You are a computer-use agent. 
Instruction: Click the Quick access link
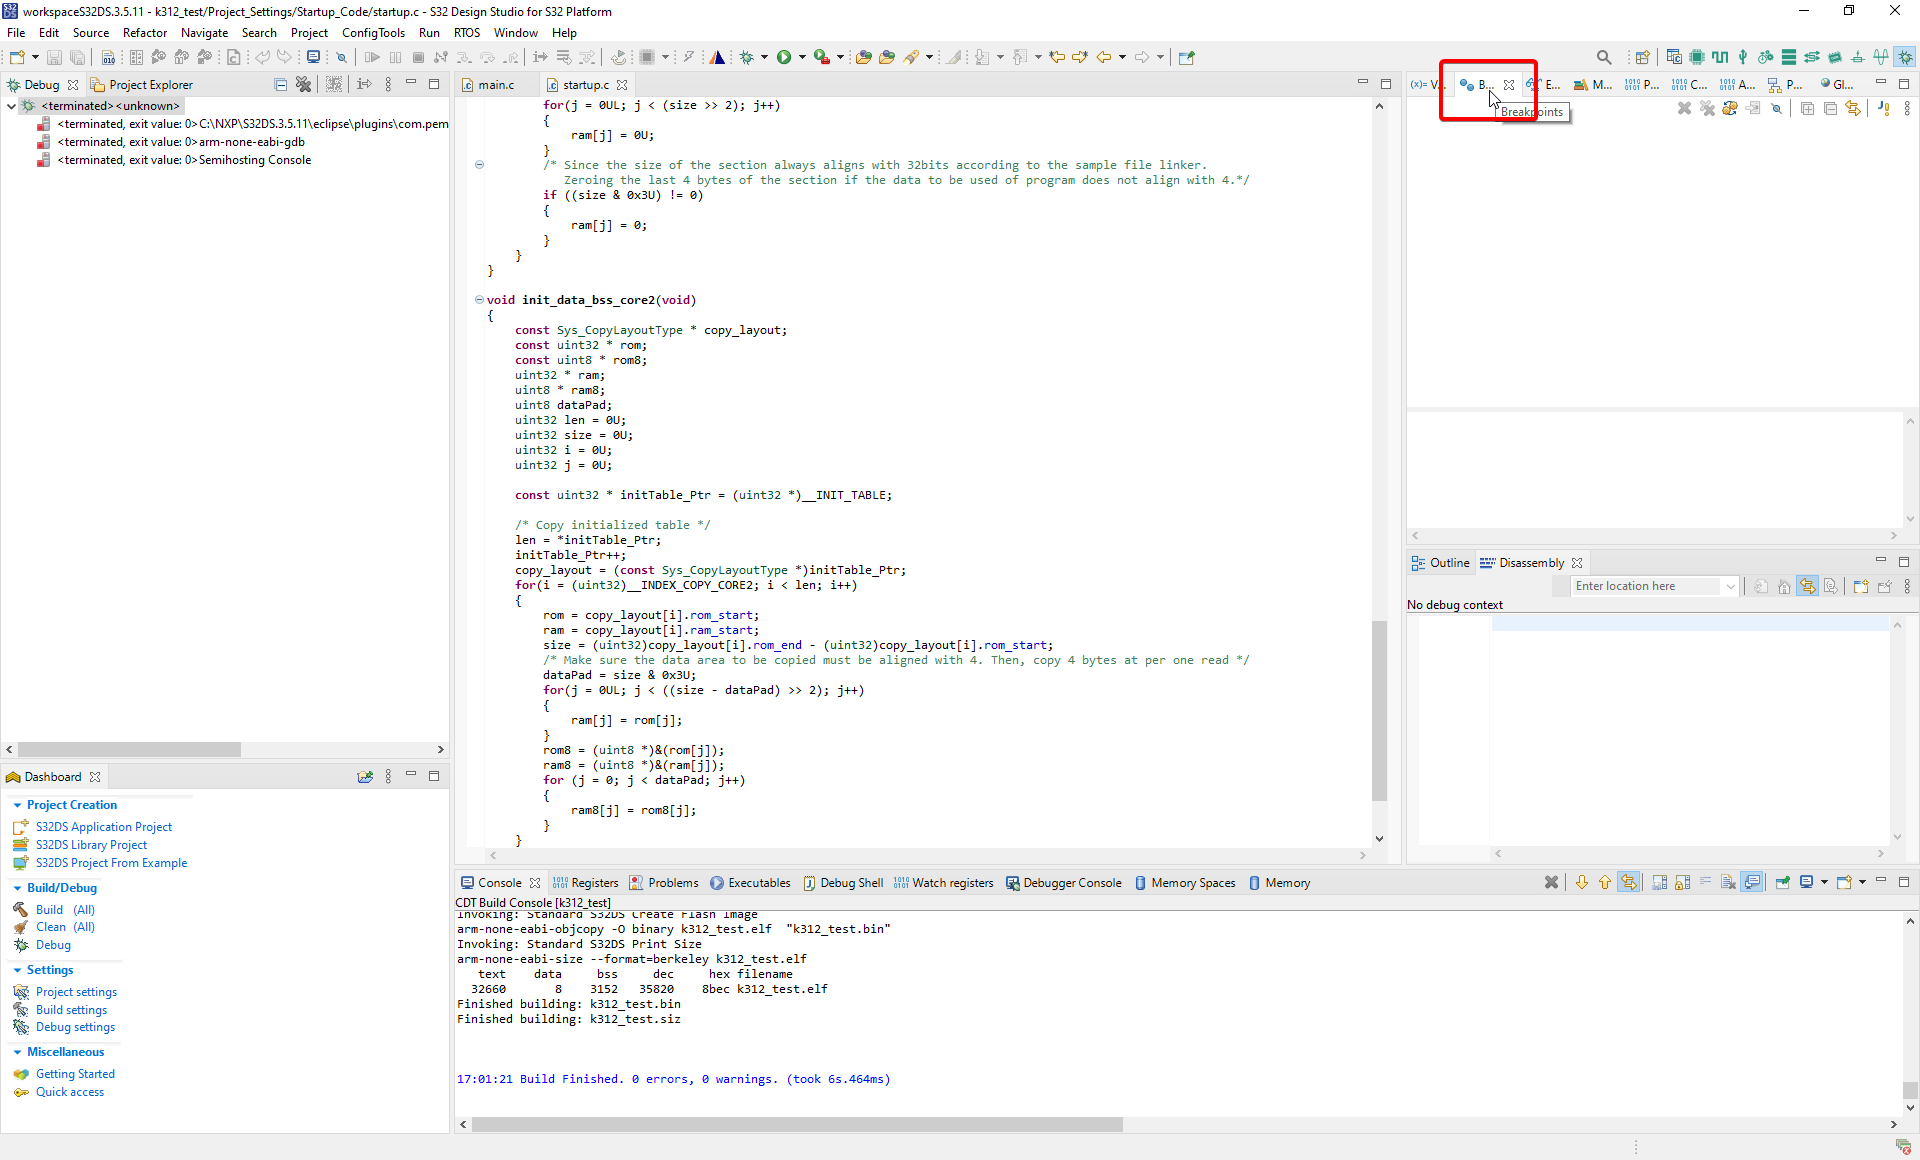(70, 1092)
